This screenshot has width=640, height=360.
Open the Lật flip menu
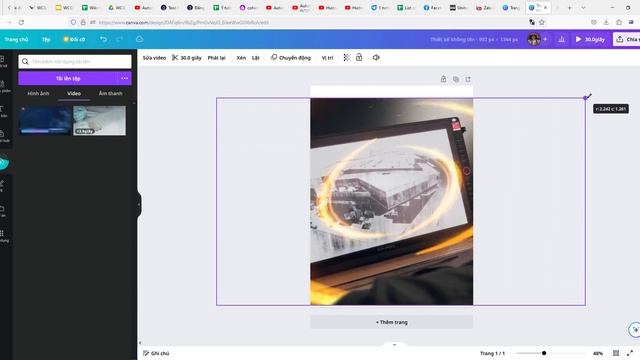(256, 58)
